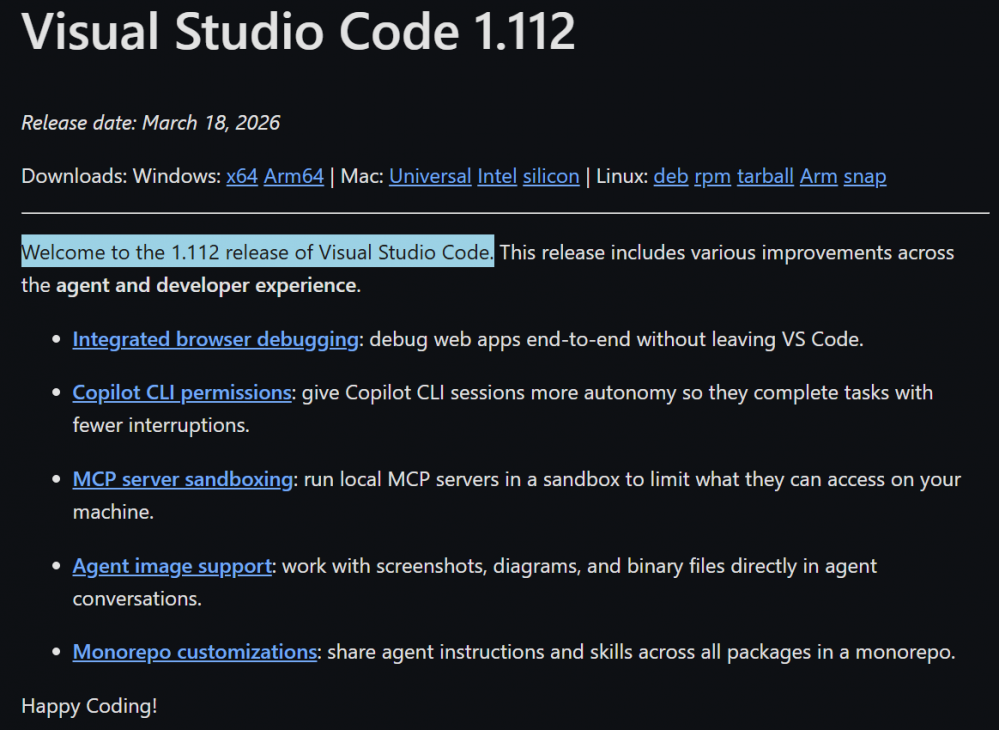This screenshot has width=999, height=730.
Task: Visit the Monorepo customizations link
Action: click(x=195, y=652)
